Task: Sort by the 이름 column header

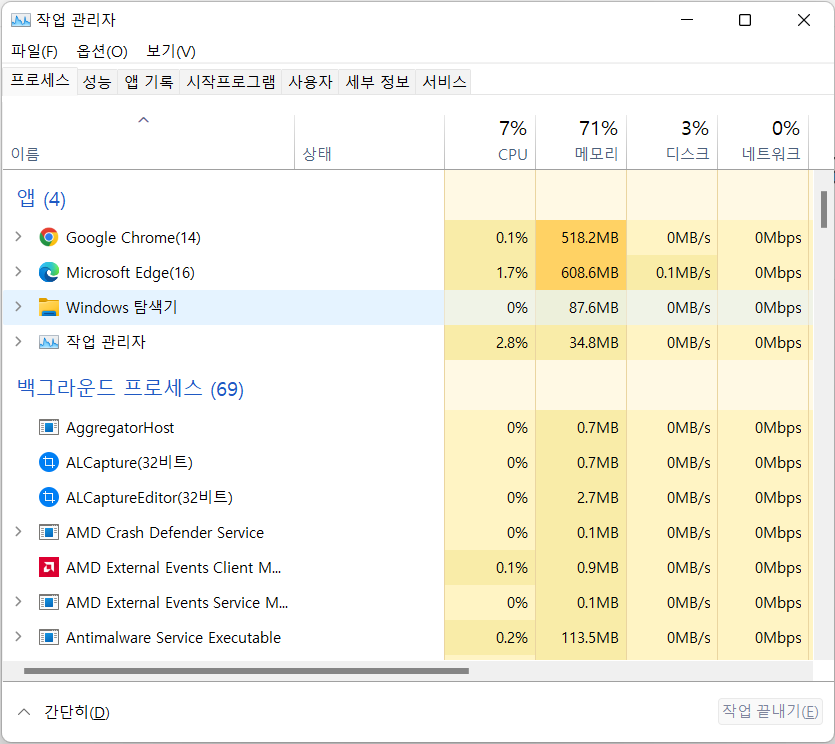Action: click(x=149, y=142)
